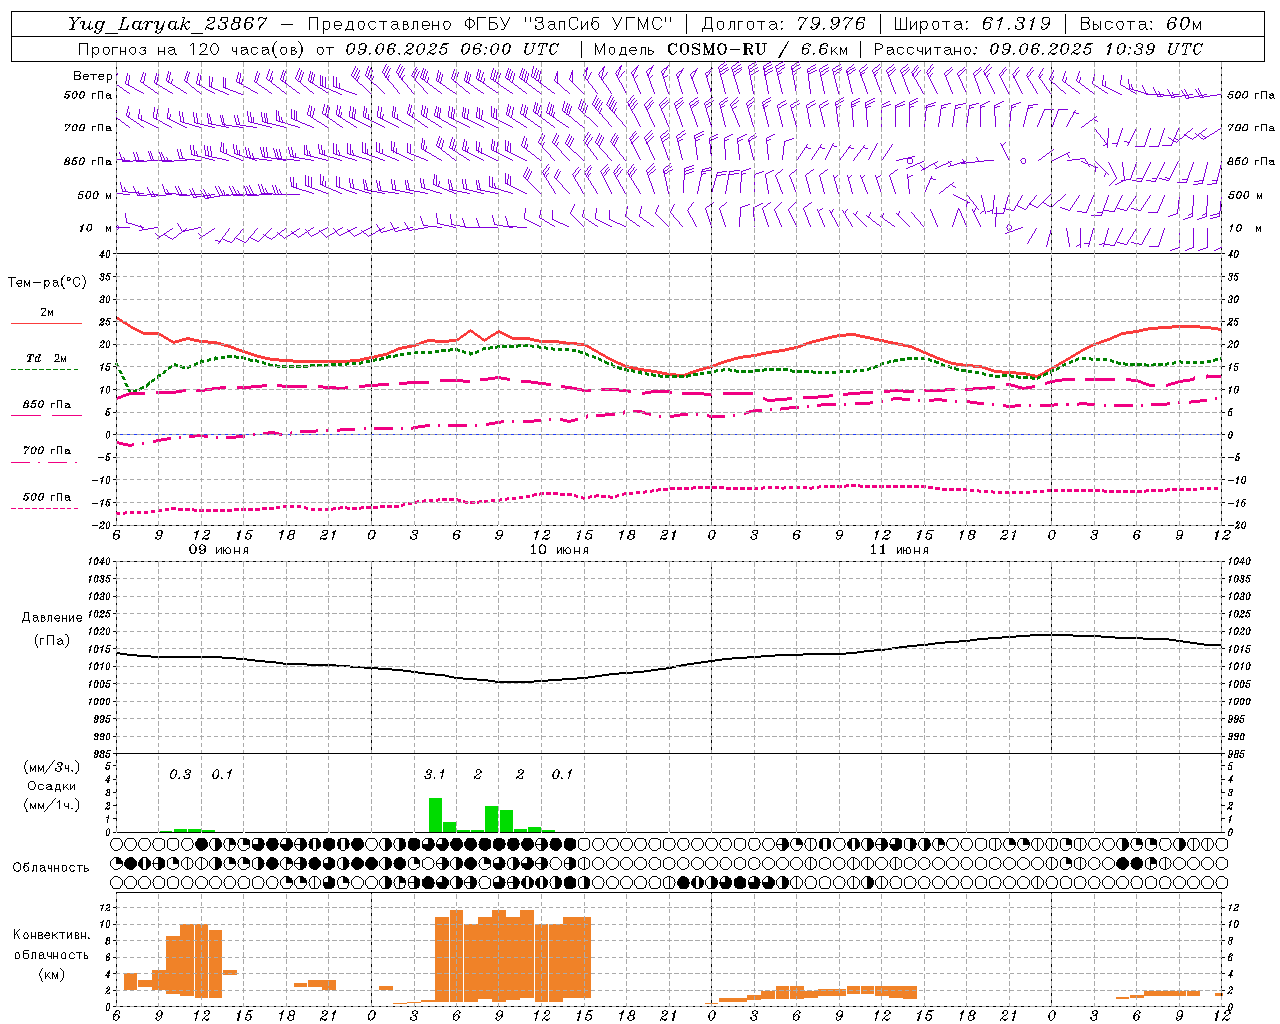Viewport: 1280px width, 1024px height.
Task: Click the 'Ветер' wind panel label
Action: pos(92,76)
